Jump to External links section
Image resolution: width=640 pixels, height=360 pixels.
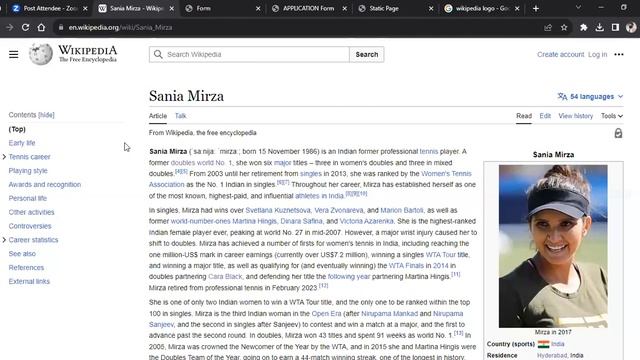coord(29,281)
